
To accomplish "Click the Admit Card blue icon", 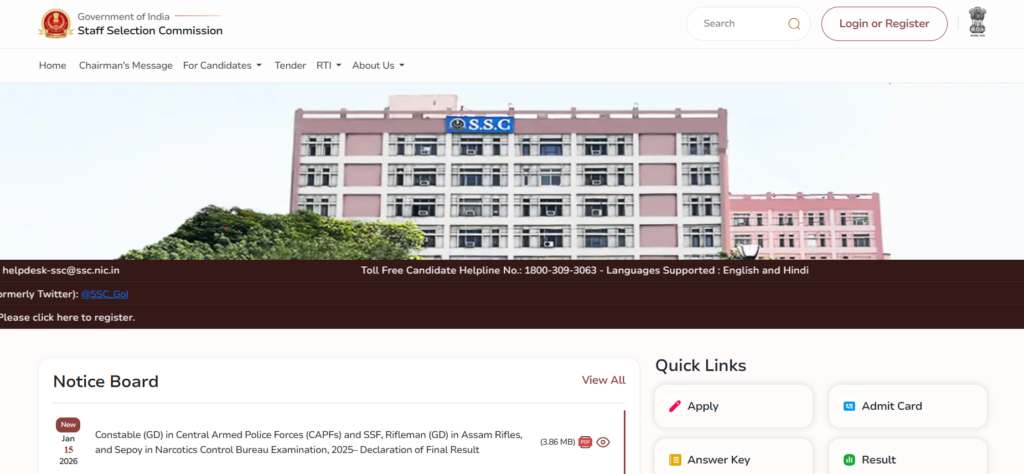I will 849,406.
